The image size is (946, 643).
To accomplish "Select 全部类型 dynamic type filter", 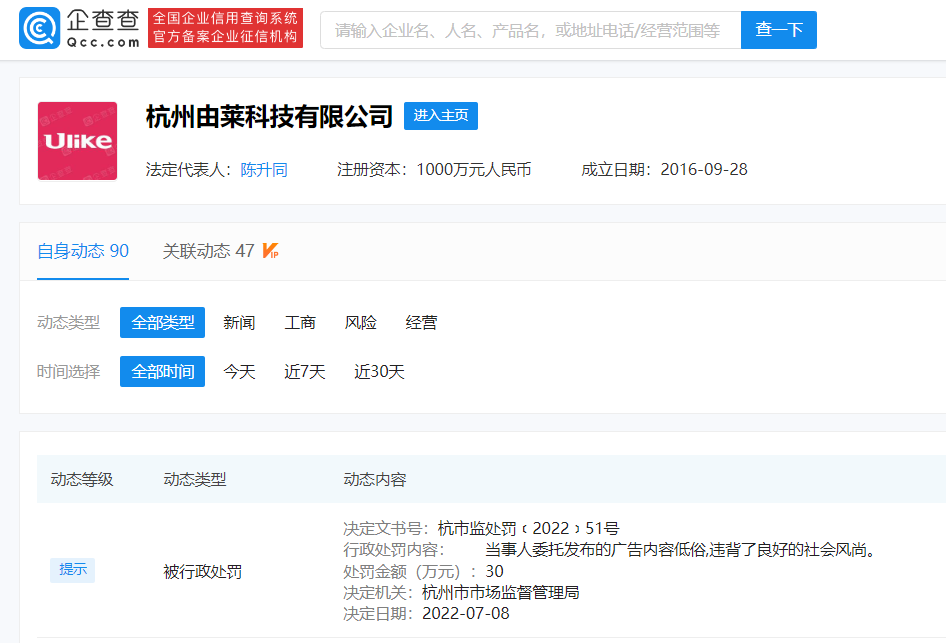I will 162,322.
